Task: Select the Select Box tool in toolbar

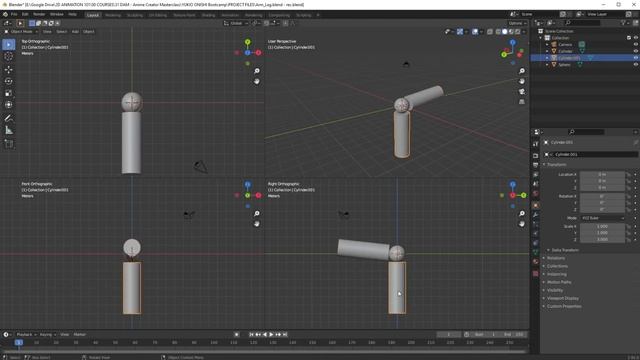Action: point(9,44)
